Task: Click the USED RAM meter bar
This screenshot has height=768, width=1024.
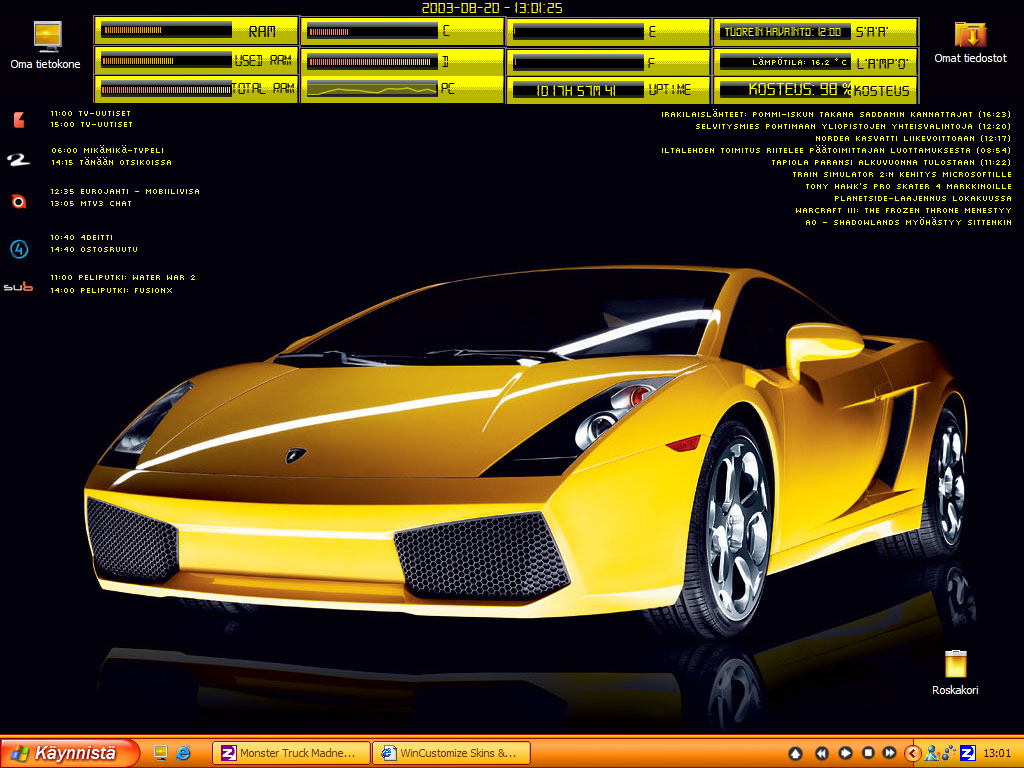Action: pyautogui.click(x=166, y=61)
